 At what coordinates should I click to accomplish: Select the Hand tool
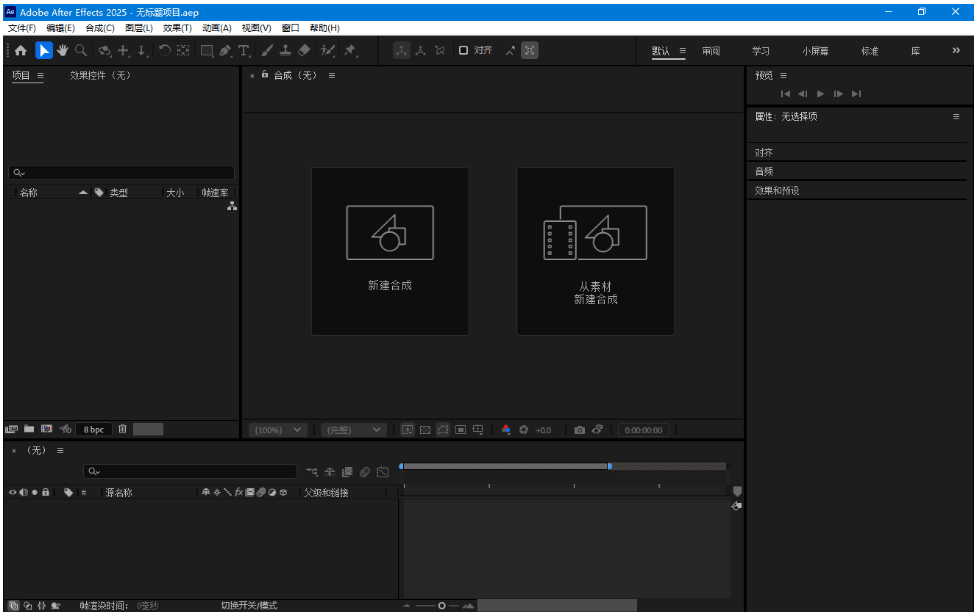[x=62, y=51]
